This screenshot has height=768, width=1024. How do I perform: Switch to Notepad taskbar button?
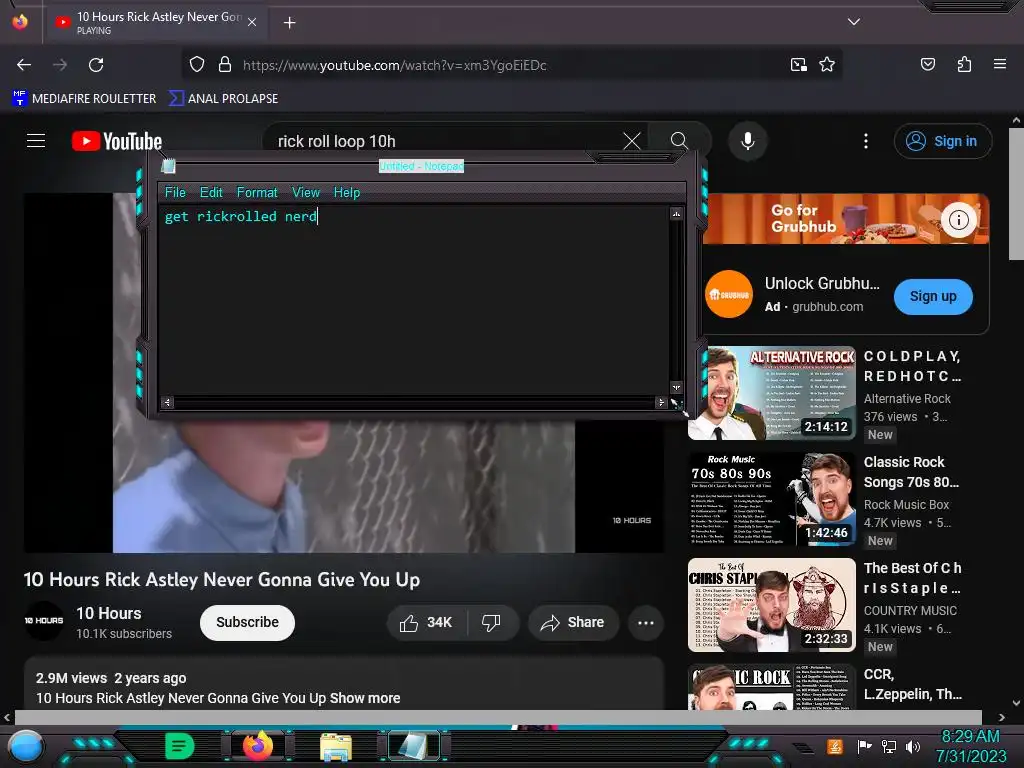414,746
